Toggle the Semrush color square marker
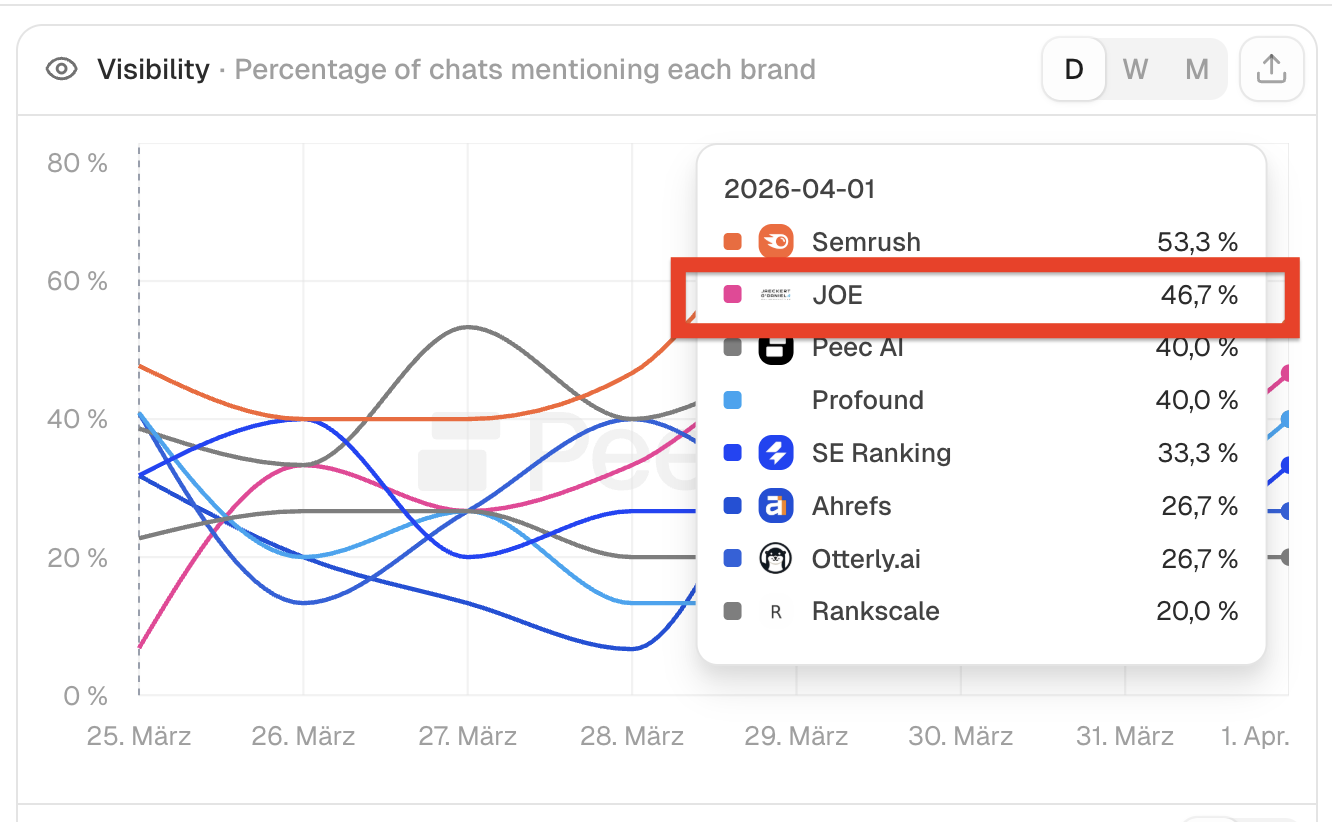This screenshot has width=1332, height=822. point(732,241)
